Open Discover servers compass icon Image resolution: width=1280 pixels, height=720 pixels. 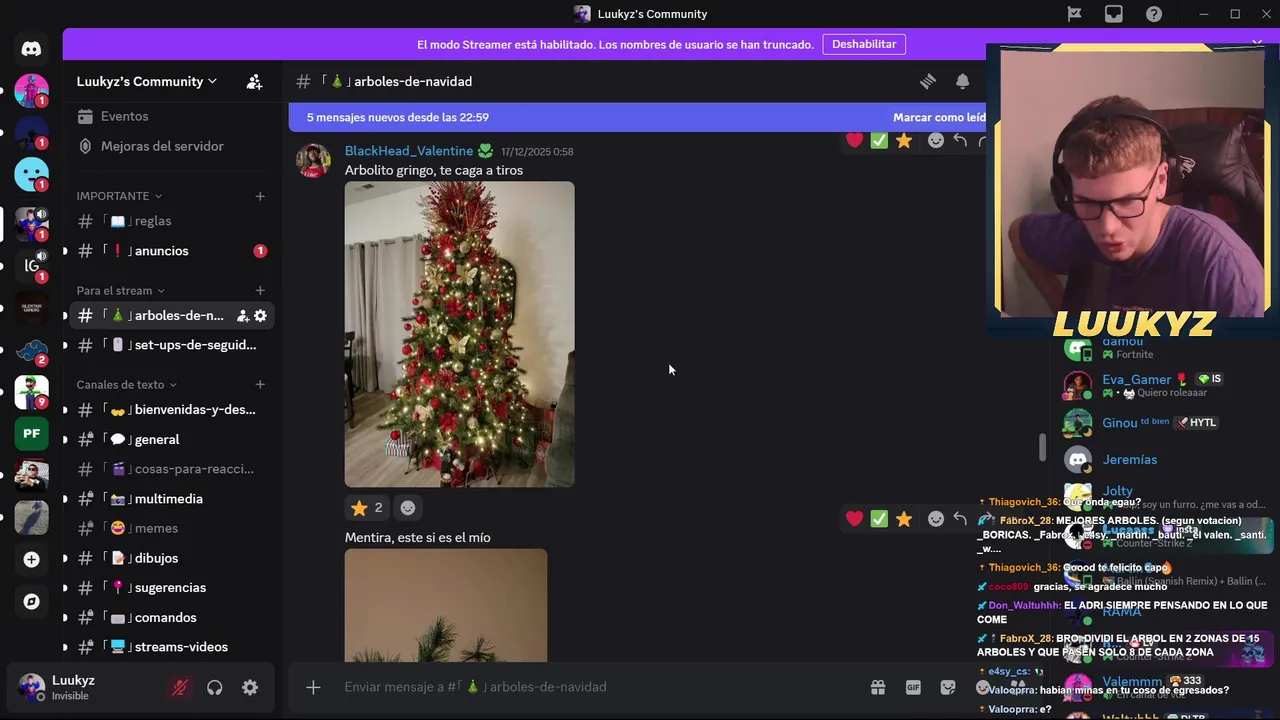click(31, 601)
